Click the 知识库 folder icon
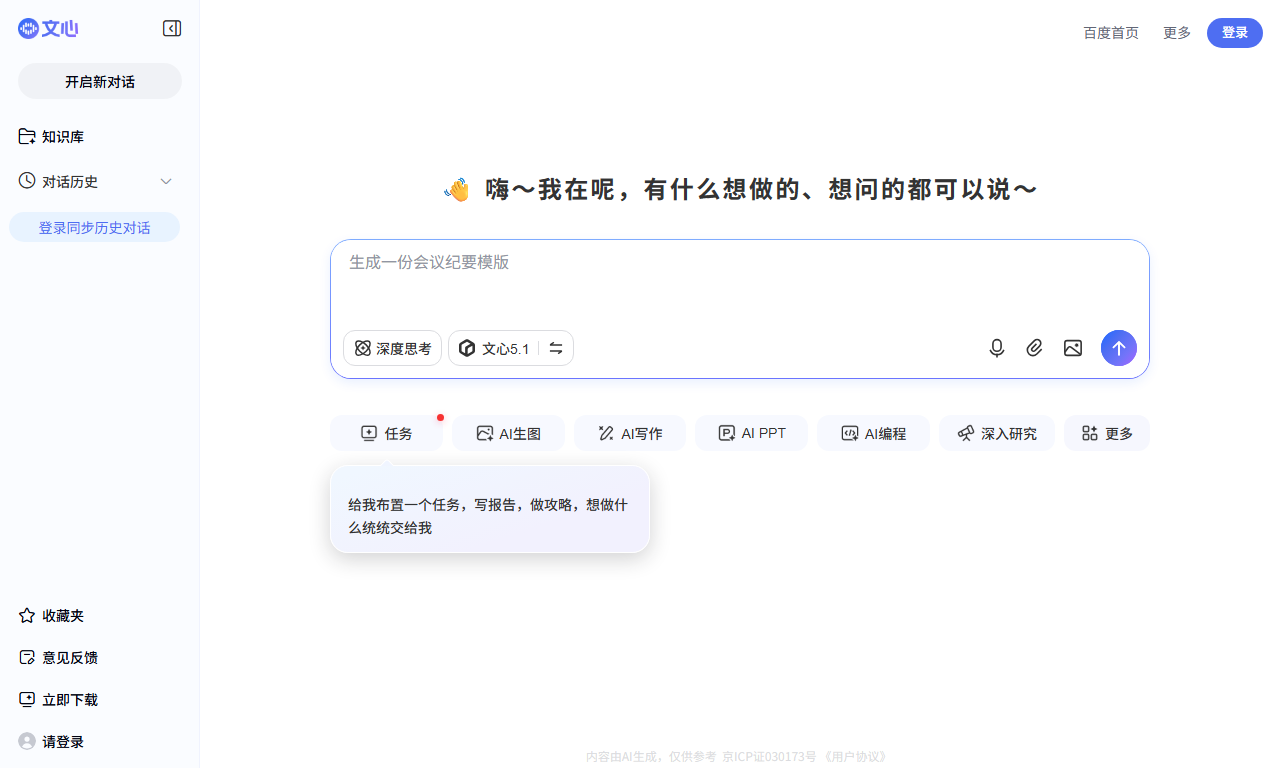The image size is (1280, 768). pyautogui.click(x=27, y=136)
